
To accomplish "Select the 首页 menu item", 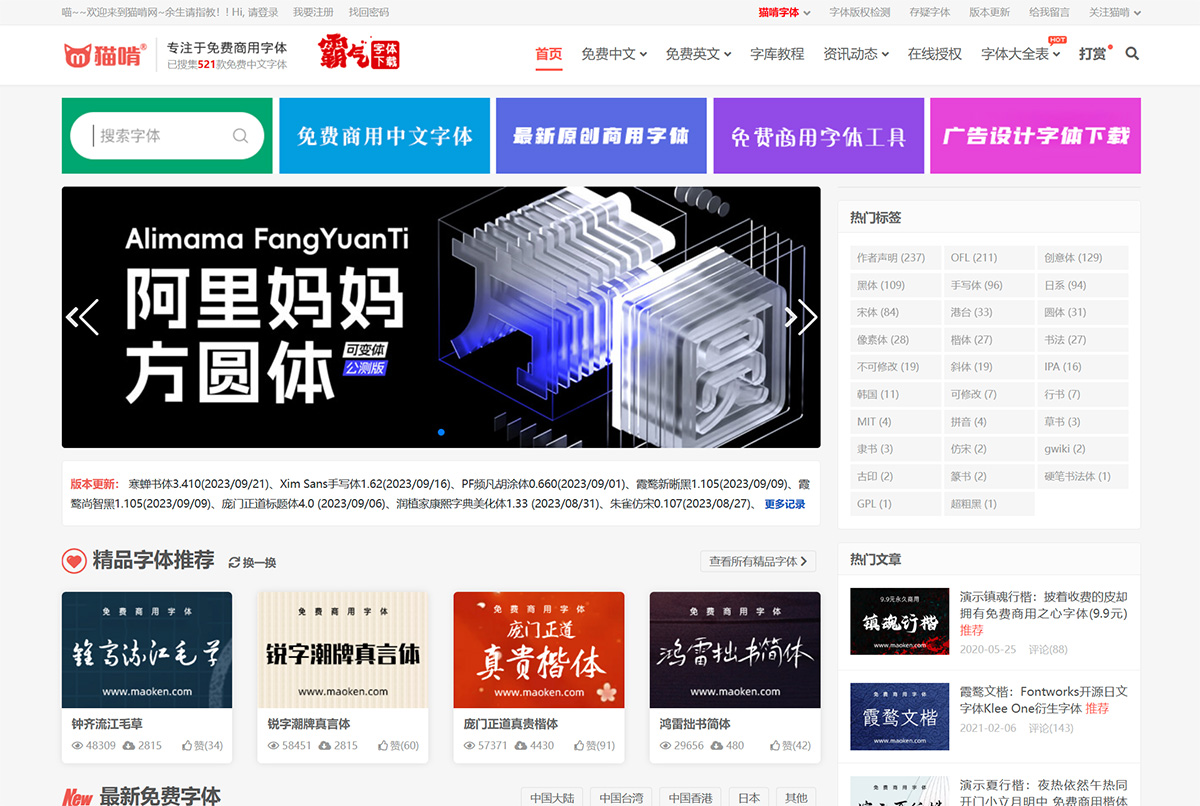I will coord(548,55).
